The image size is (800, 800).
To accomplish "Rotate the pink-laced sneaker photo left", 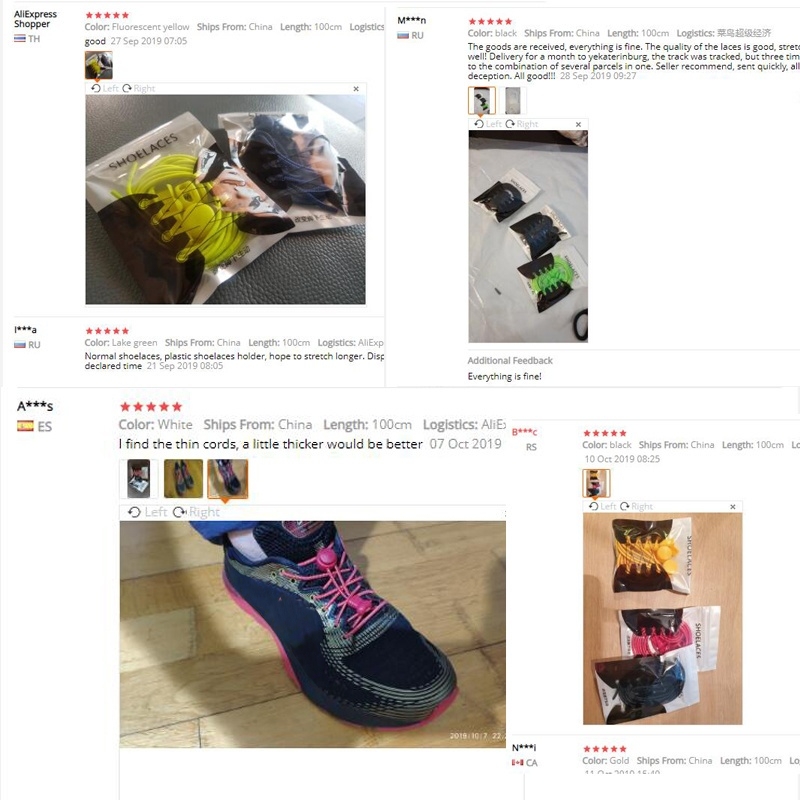I will pos(147,512).
